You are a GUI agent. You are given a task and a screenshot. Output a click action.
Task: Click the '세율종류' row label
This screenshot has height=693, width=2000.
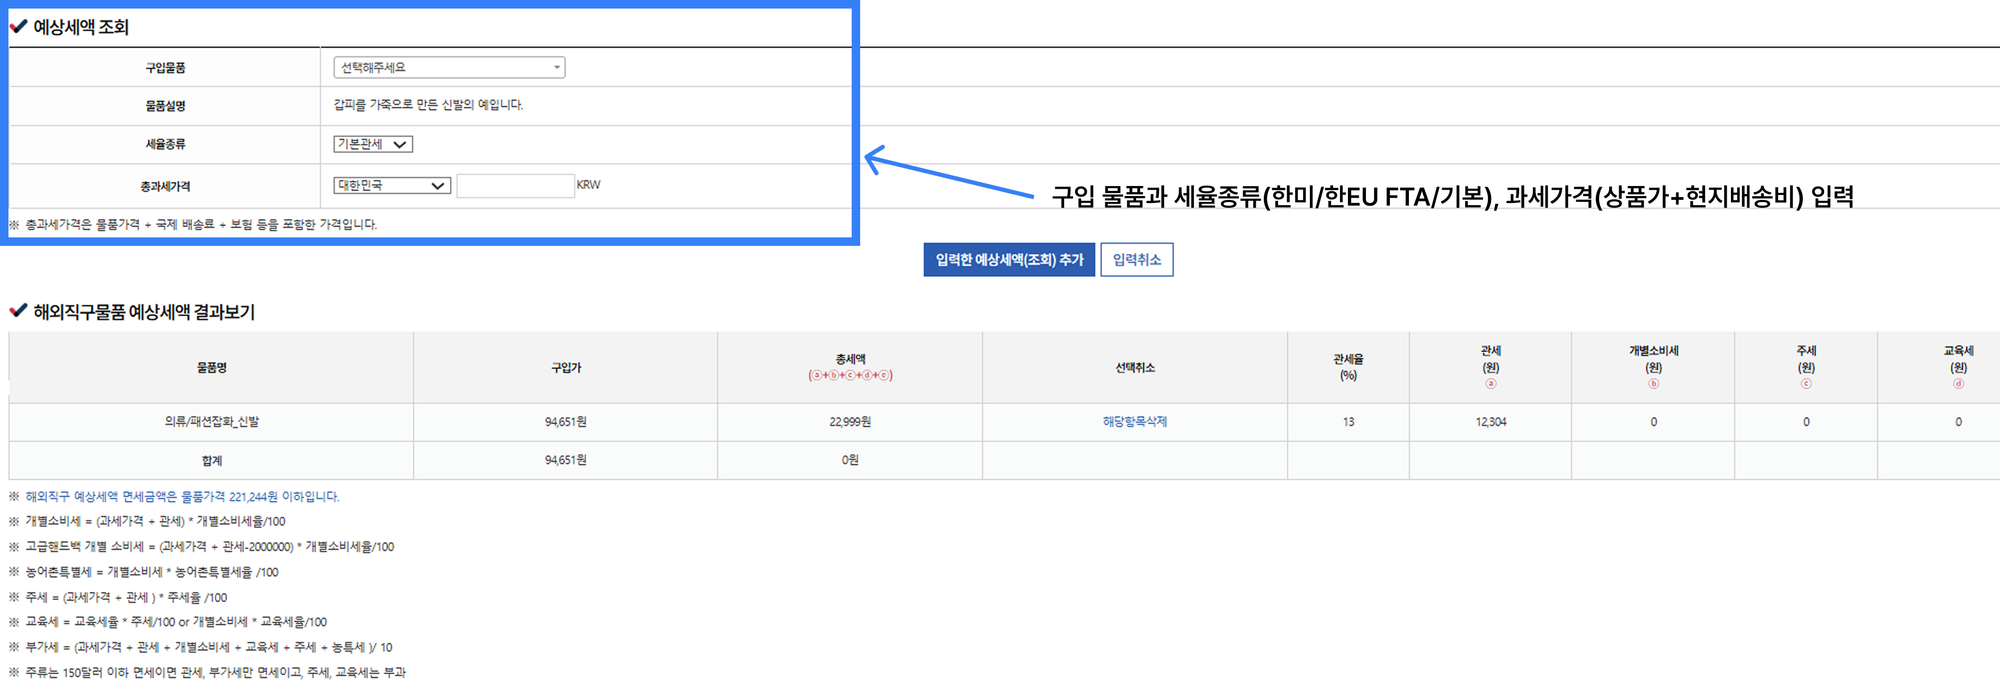(x=165, y=144)
